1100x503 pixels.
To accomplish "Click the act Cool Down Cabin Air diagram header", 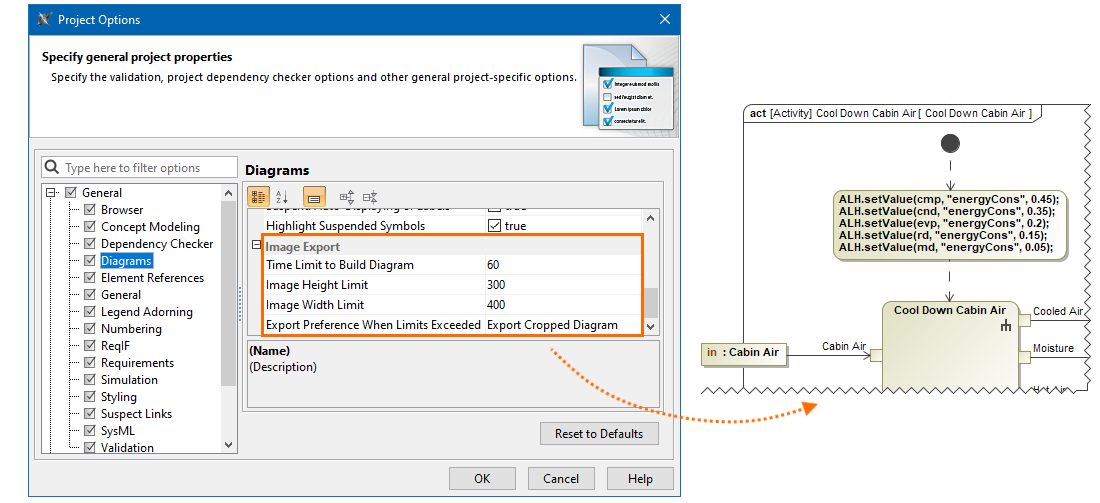I will pos(891,114).
